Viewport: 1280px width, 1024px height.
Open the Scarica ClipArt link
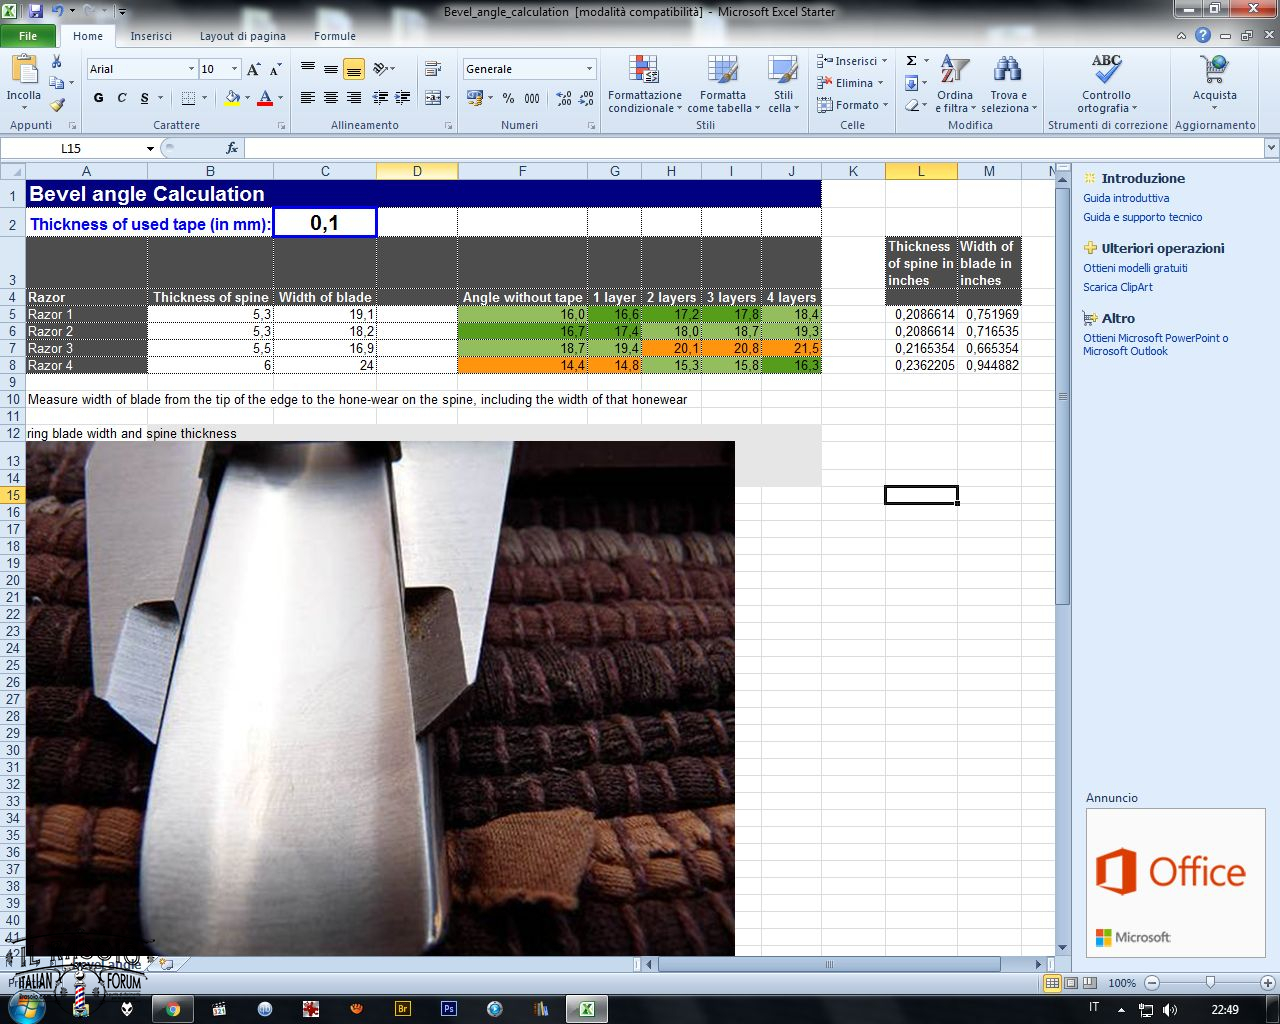[1118, 287]
